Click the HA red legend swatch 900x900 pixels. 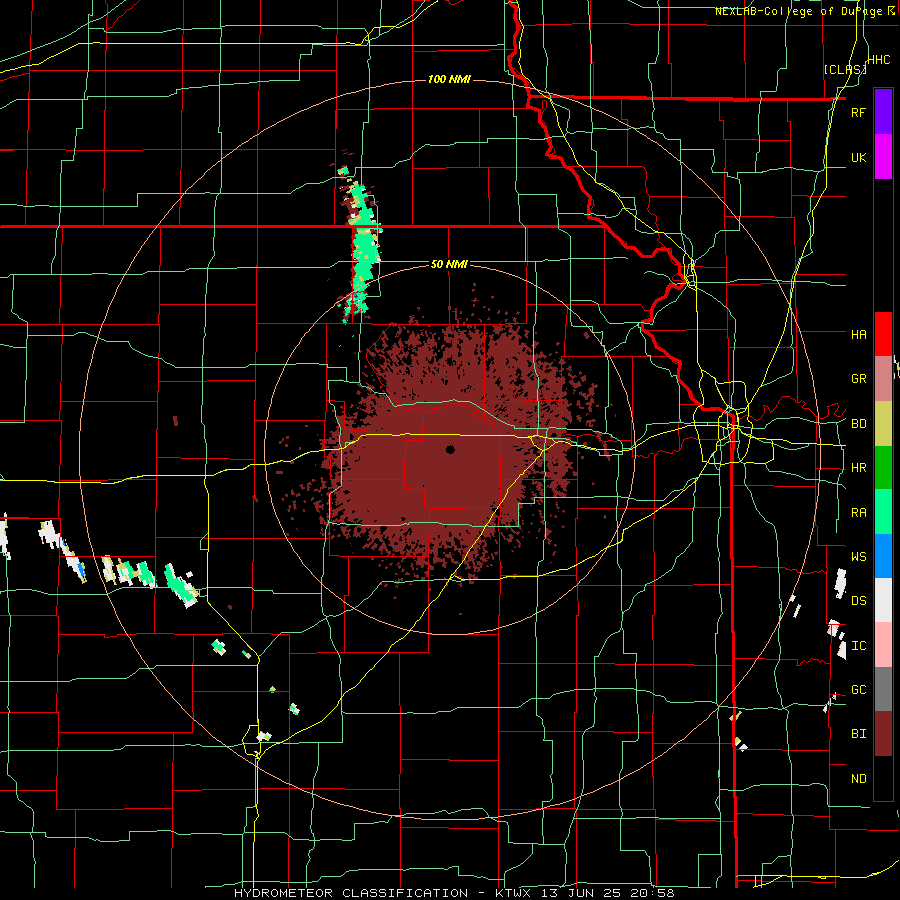point(883,334)
